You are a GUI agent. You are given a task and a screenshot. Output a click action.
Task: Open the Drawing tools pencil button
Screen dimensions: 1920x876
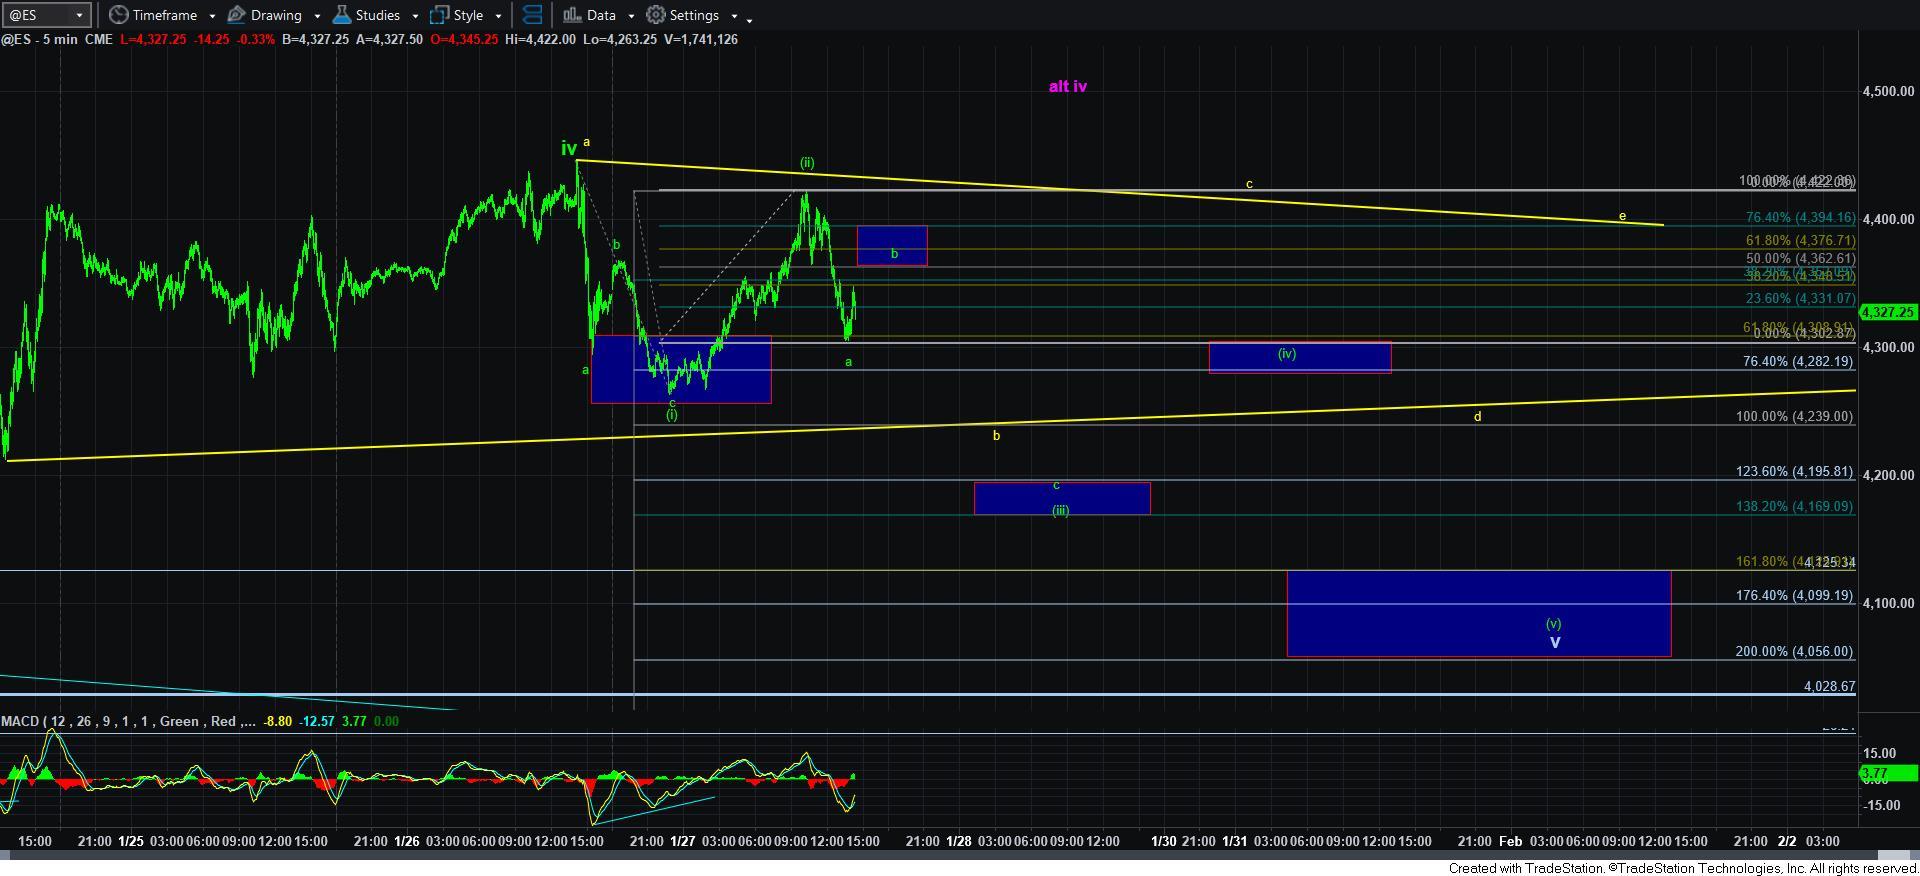tap(264, 15)
